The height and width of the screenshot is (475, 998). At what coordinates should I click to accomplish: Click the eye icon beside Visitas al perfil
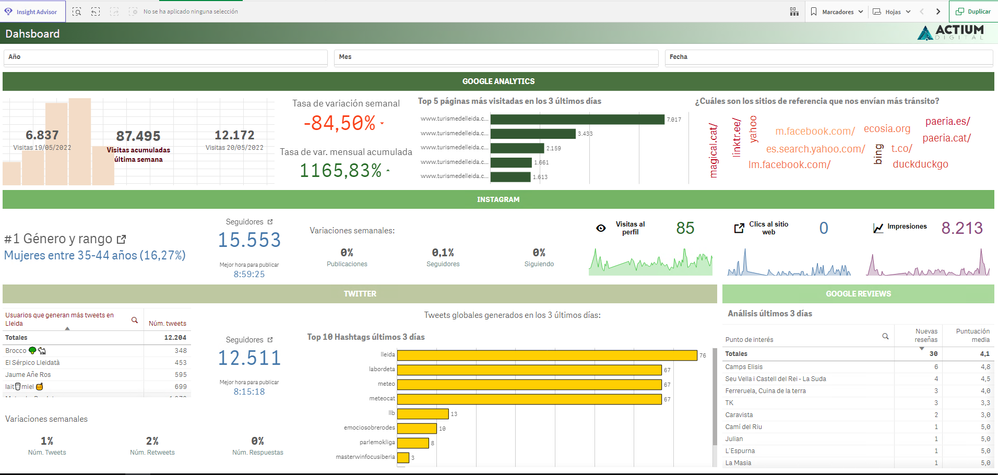[x=601, y=228]
